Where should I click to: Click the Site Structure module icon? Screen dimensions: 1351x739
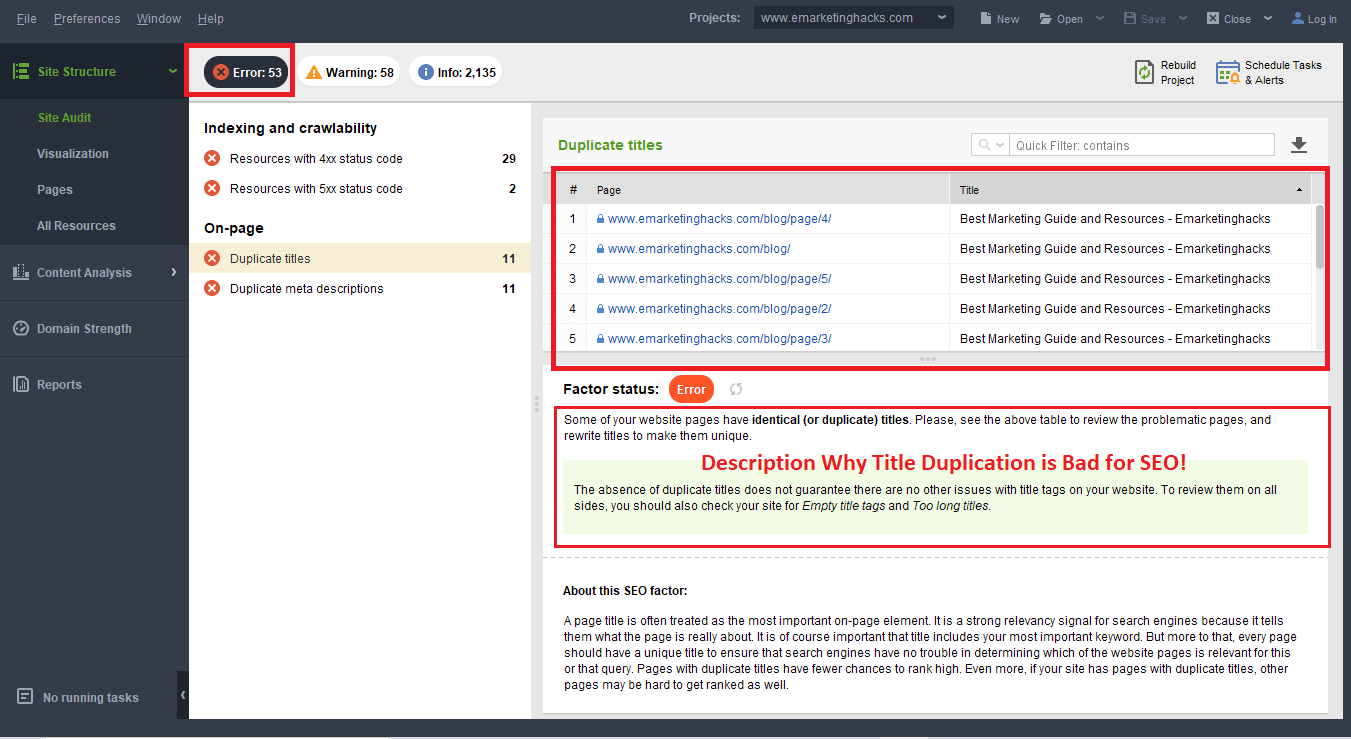click(20, 71)
